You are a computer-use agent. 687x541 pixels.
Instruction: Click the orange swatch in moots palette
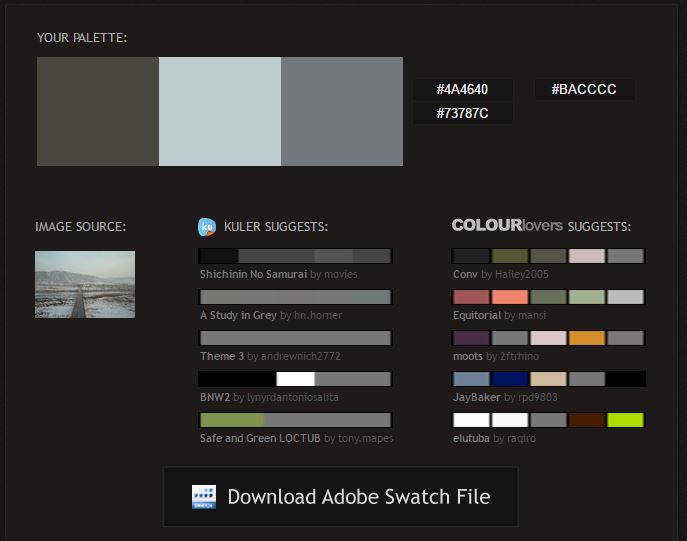(587, 338)
